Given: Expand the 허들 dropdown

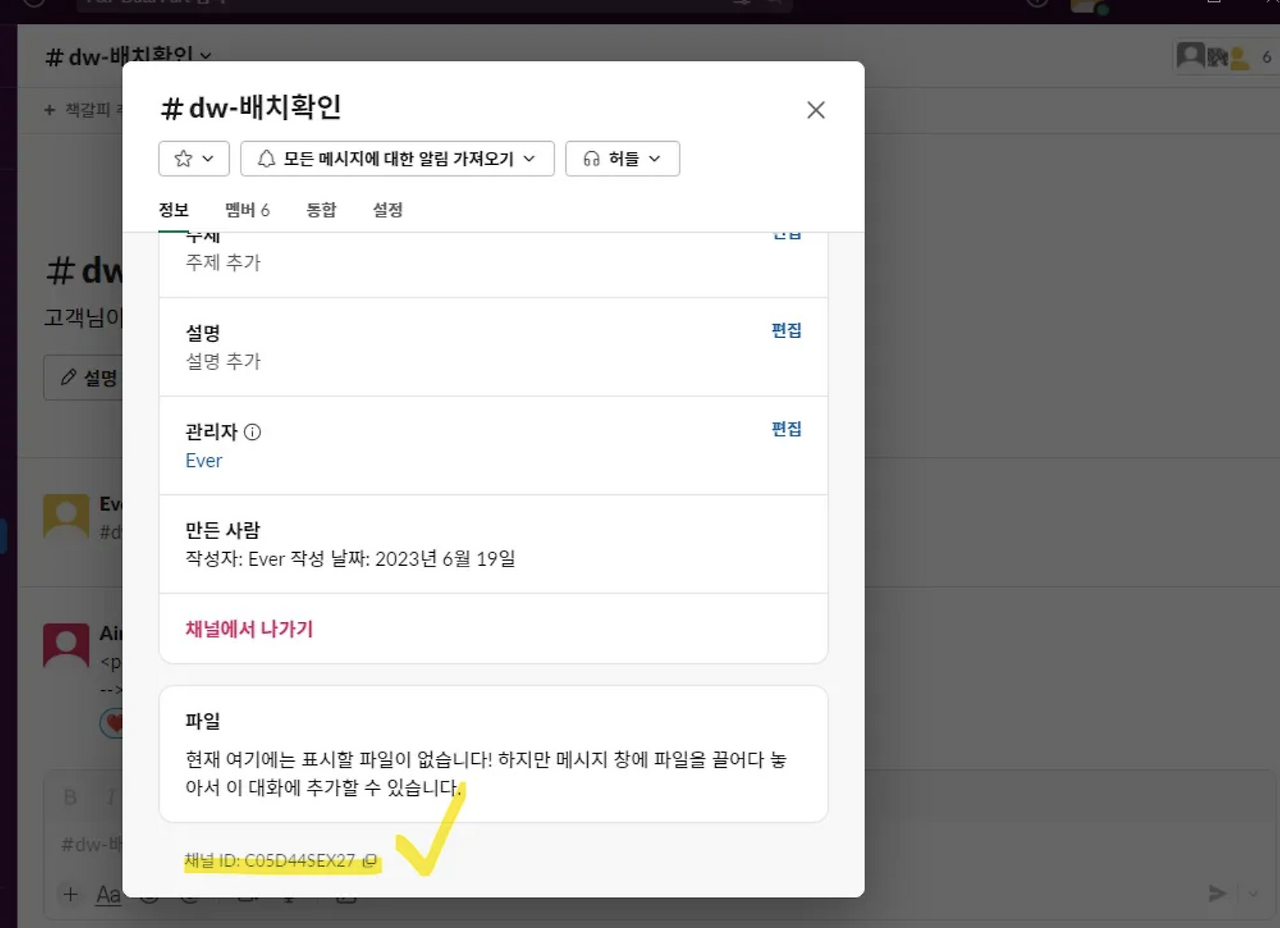Looking at the screenshot, I should 622,158.
